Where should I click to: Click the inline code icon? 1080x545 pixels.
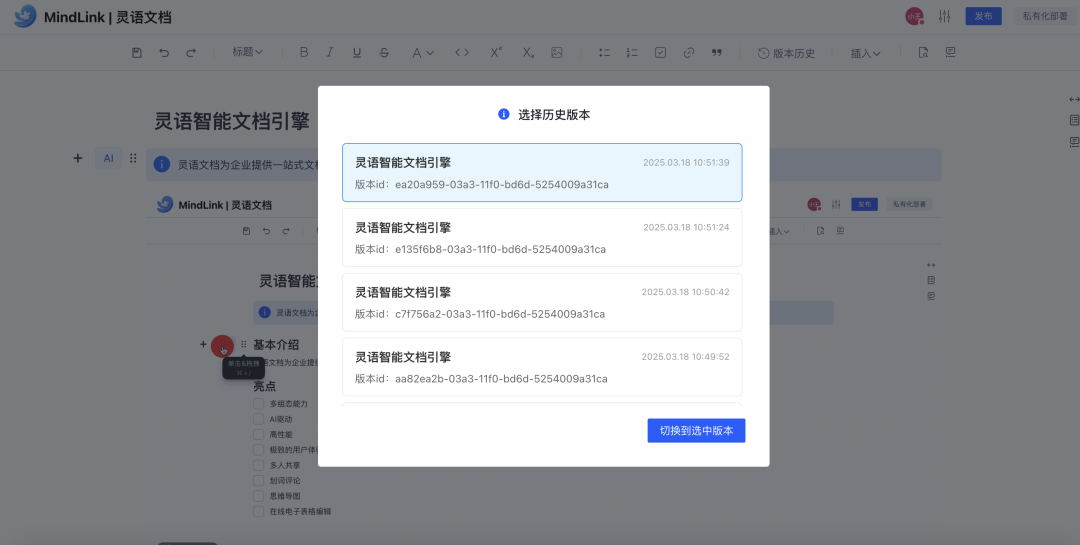click(462, 52)
